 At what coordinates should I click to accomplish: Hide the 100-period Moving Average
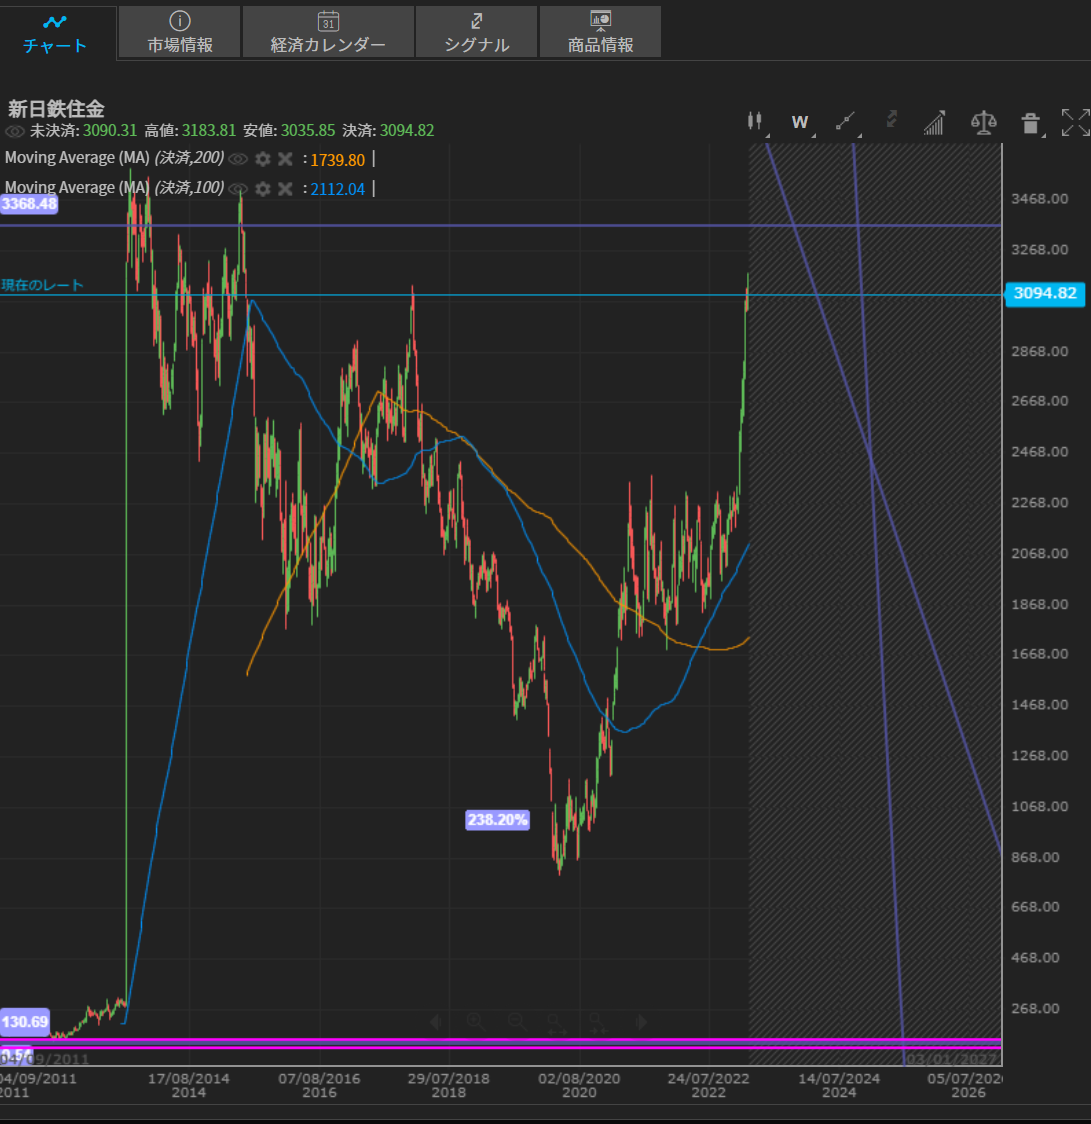pyautogui.click(x=238, y=189)
